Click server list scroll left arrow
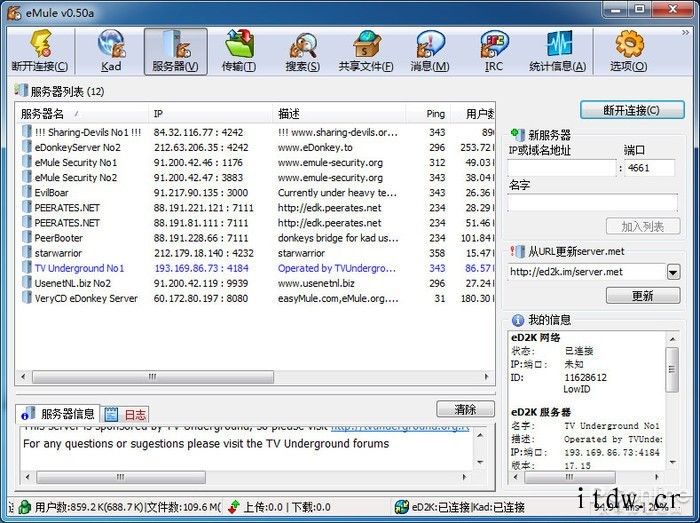Image resolution: width=700 pixels, height=523 pixels. click(24, 377)
